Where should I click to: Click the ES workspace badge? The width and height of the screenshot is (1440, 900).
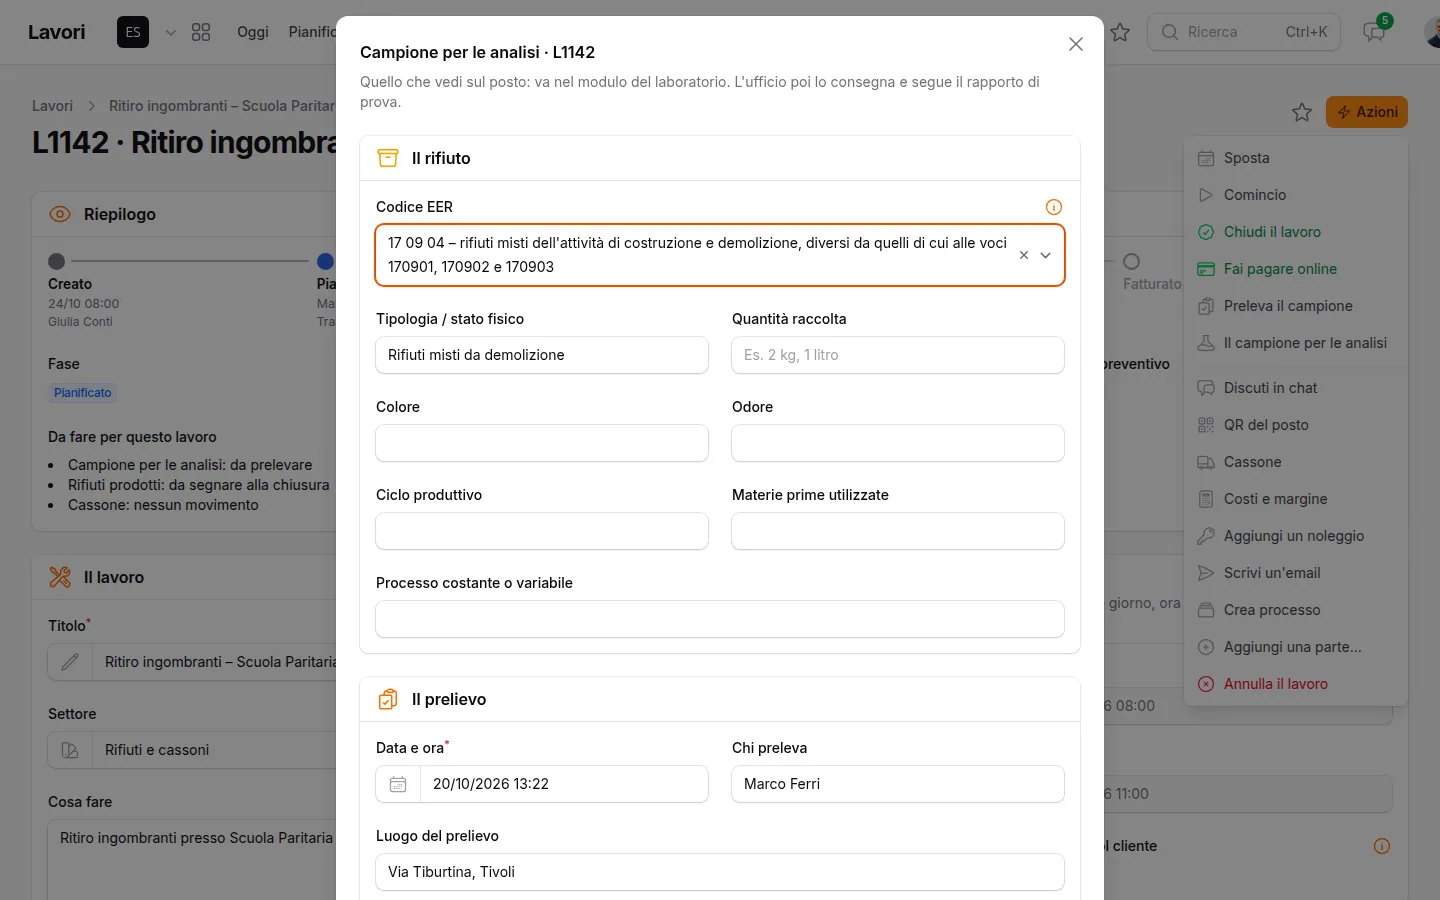(133, 32)
